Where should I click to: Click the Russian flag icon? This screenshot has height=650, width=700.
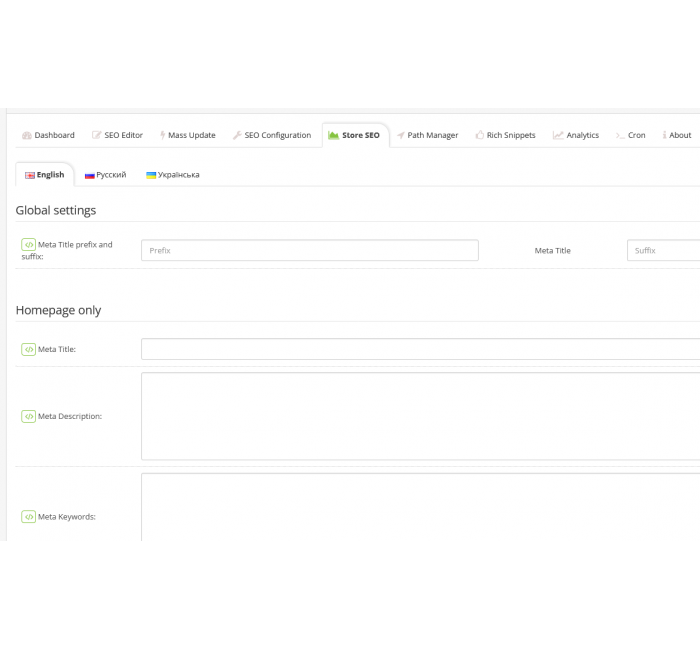click(90, 175)
